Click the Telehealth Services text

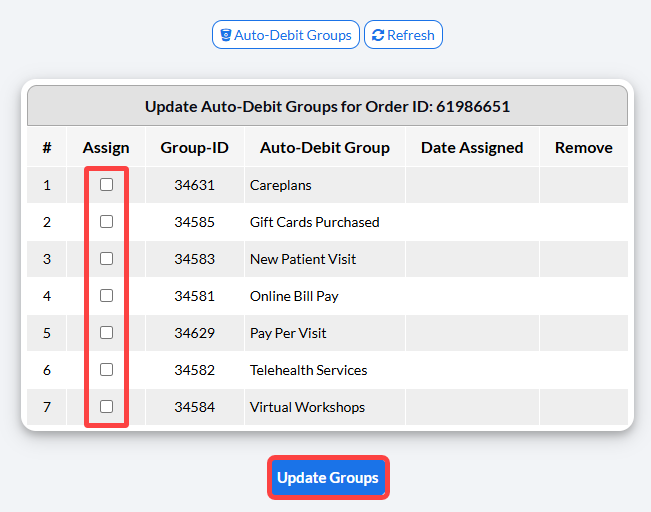(x=308, y=370)
